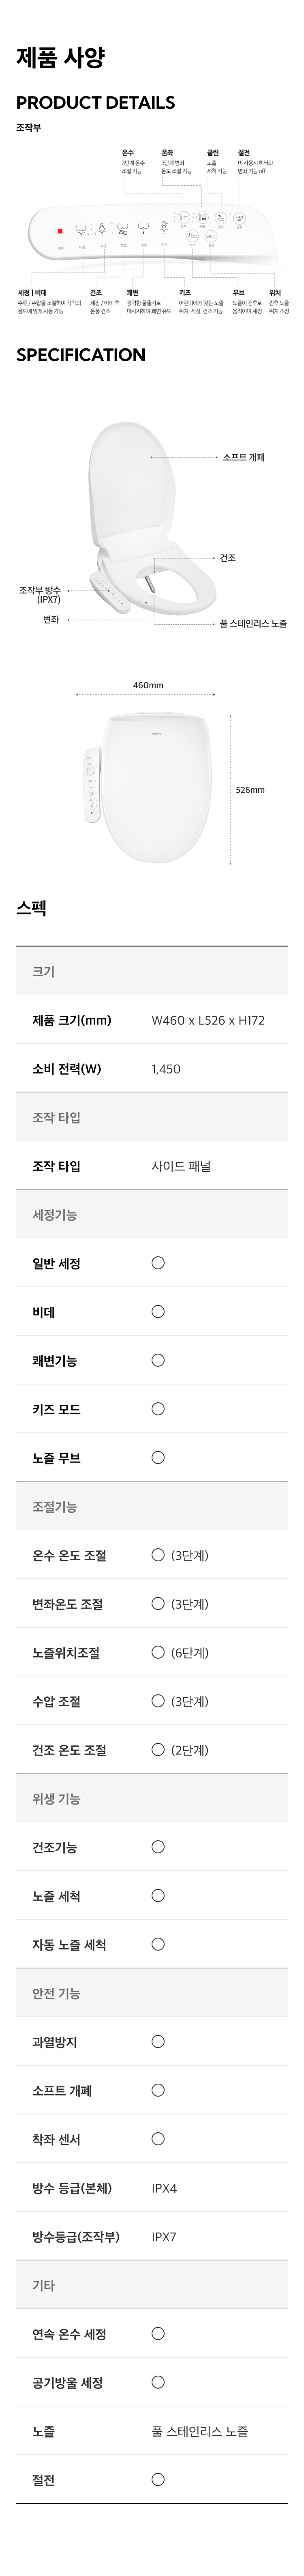304x2576 pixels.
Task: Click the 세정기능 section header row
Action: (x=152, y=1214)
